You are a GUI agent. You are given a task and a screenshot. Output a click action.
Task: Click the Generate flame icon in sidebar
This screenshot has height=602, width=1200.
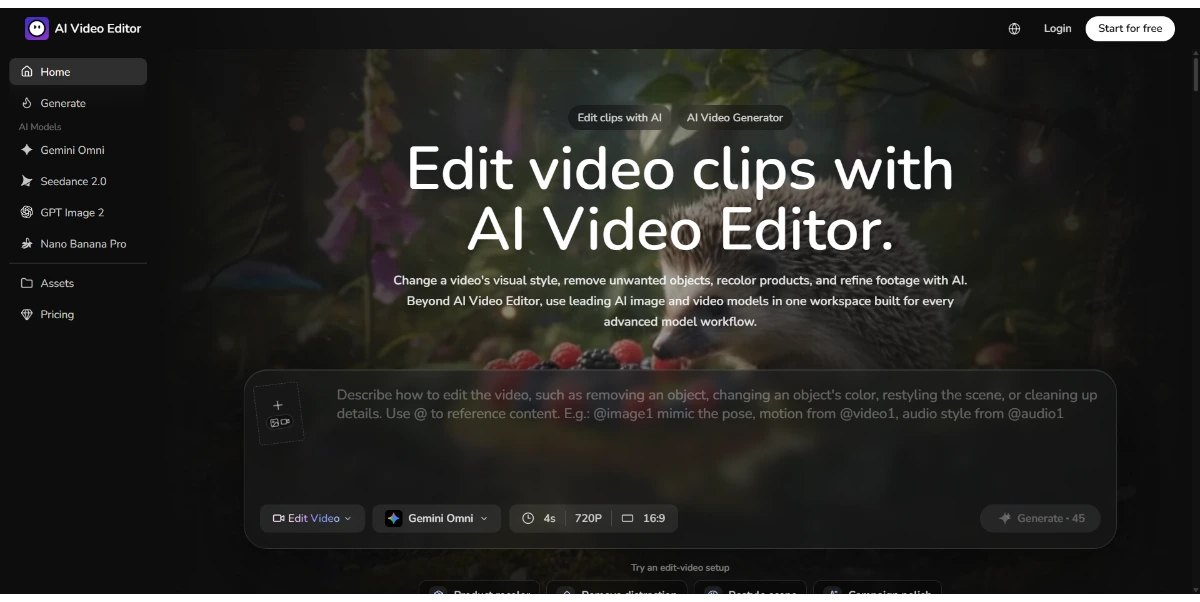(x=27, y=103)
